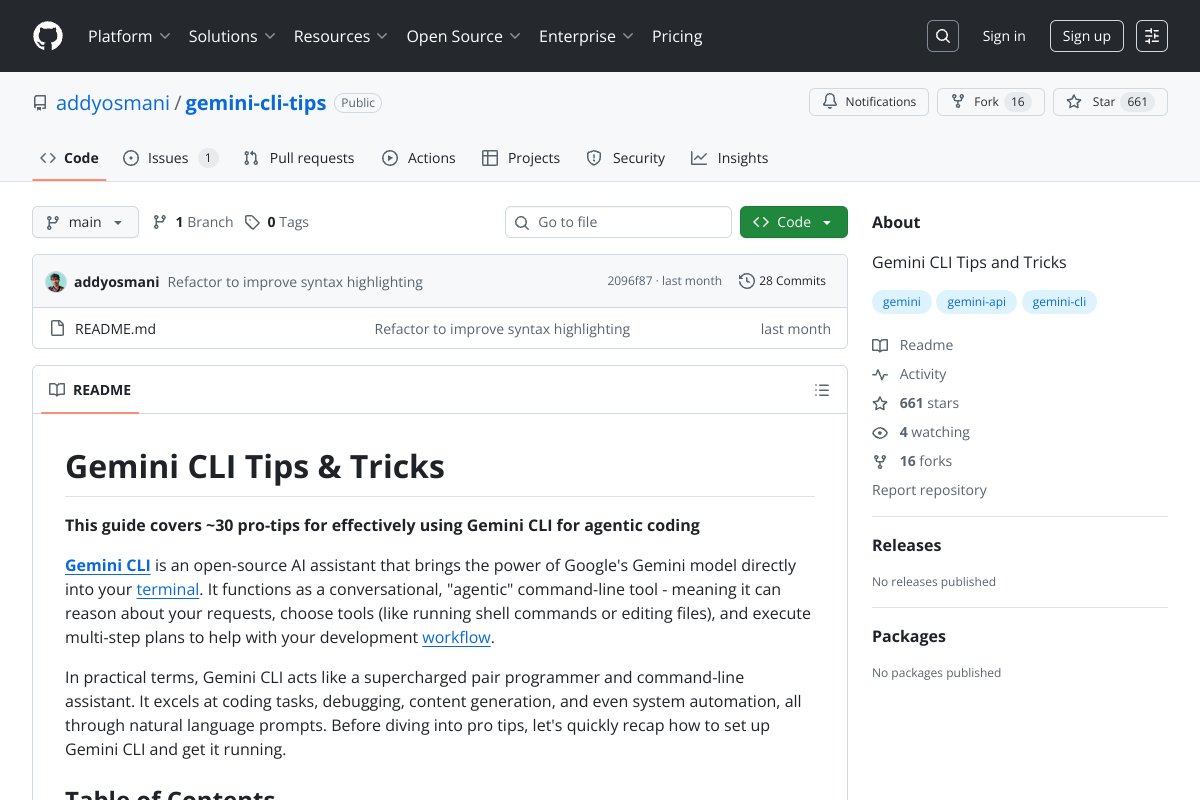Open the Actions tab

pyautogui.click(x=418, y=158)
